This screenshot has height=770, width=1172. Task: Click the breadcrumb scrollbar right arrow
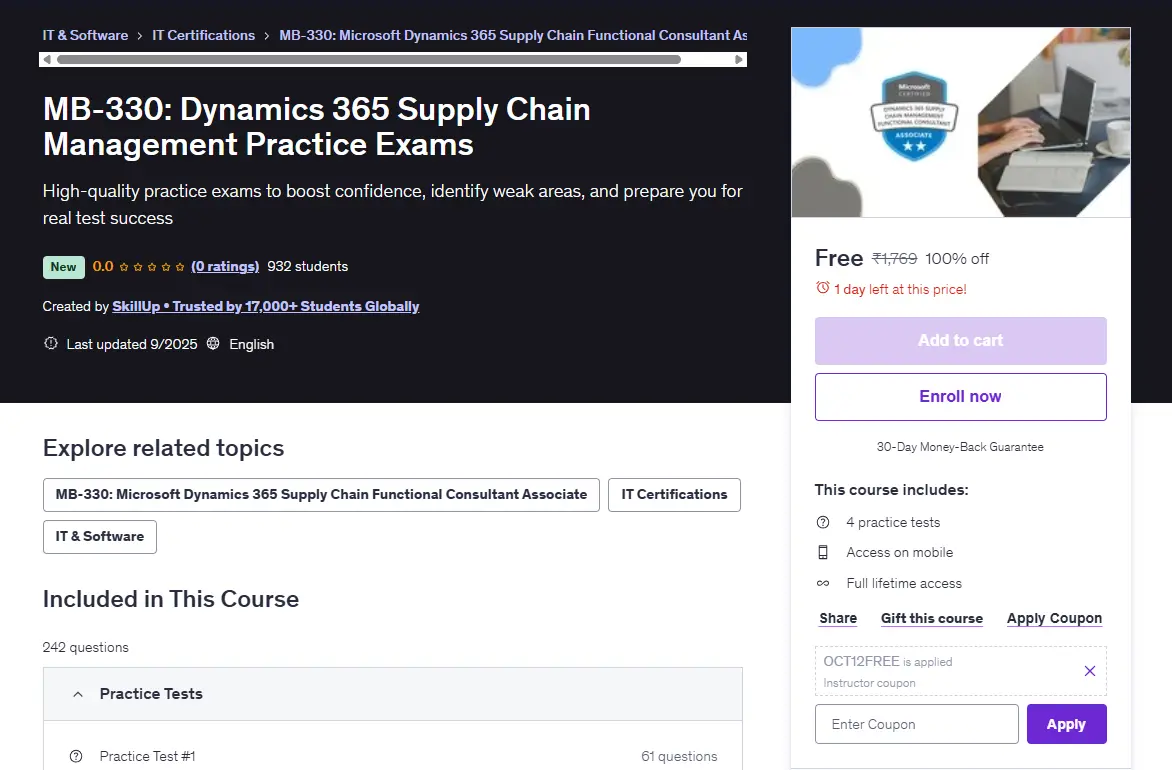738,60
